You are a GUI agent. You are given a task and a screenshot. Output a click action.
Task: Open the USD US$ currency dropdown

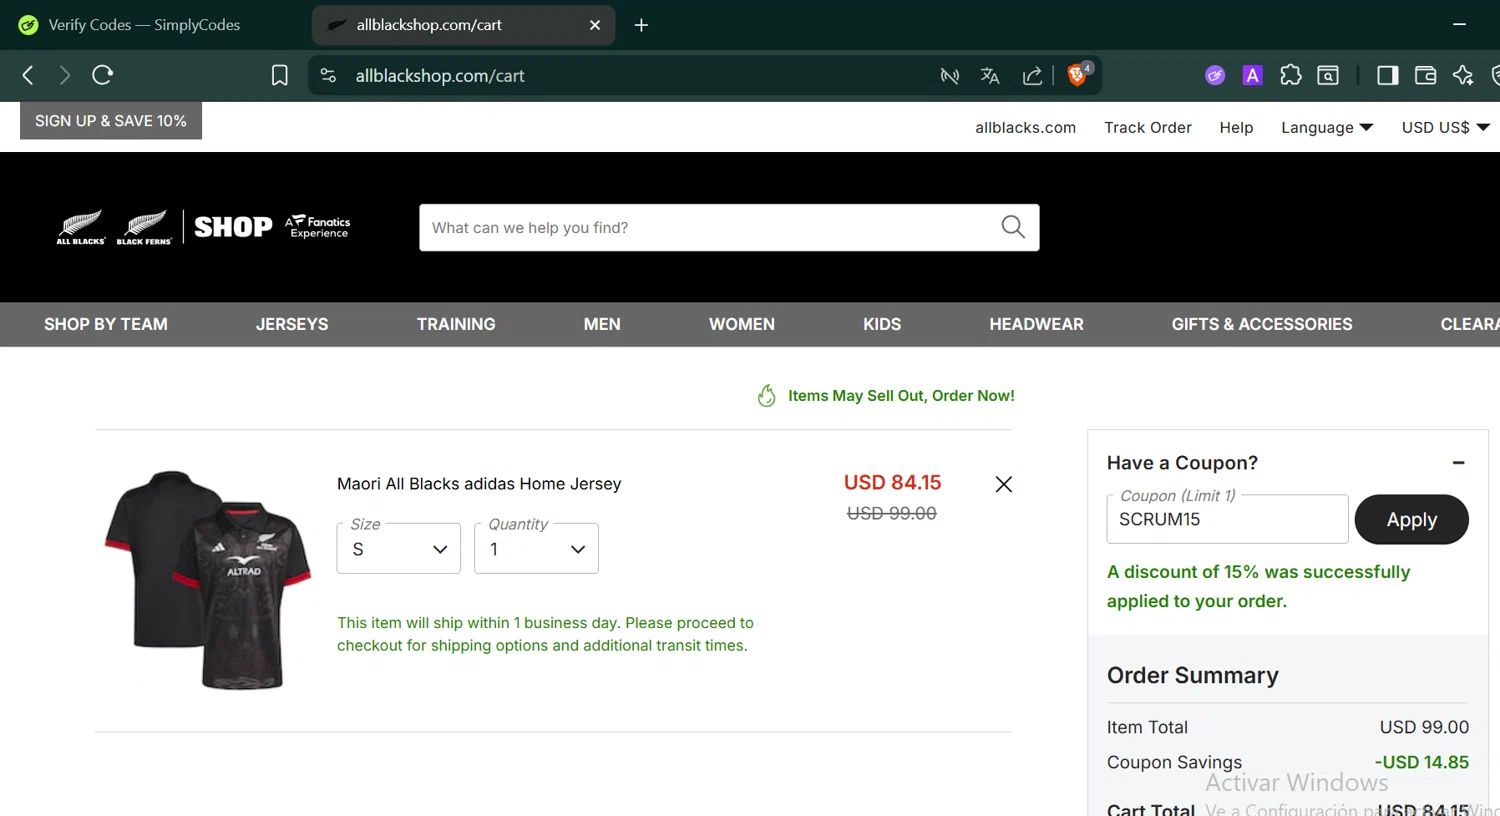point(1446,127)
